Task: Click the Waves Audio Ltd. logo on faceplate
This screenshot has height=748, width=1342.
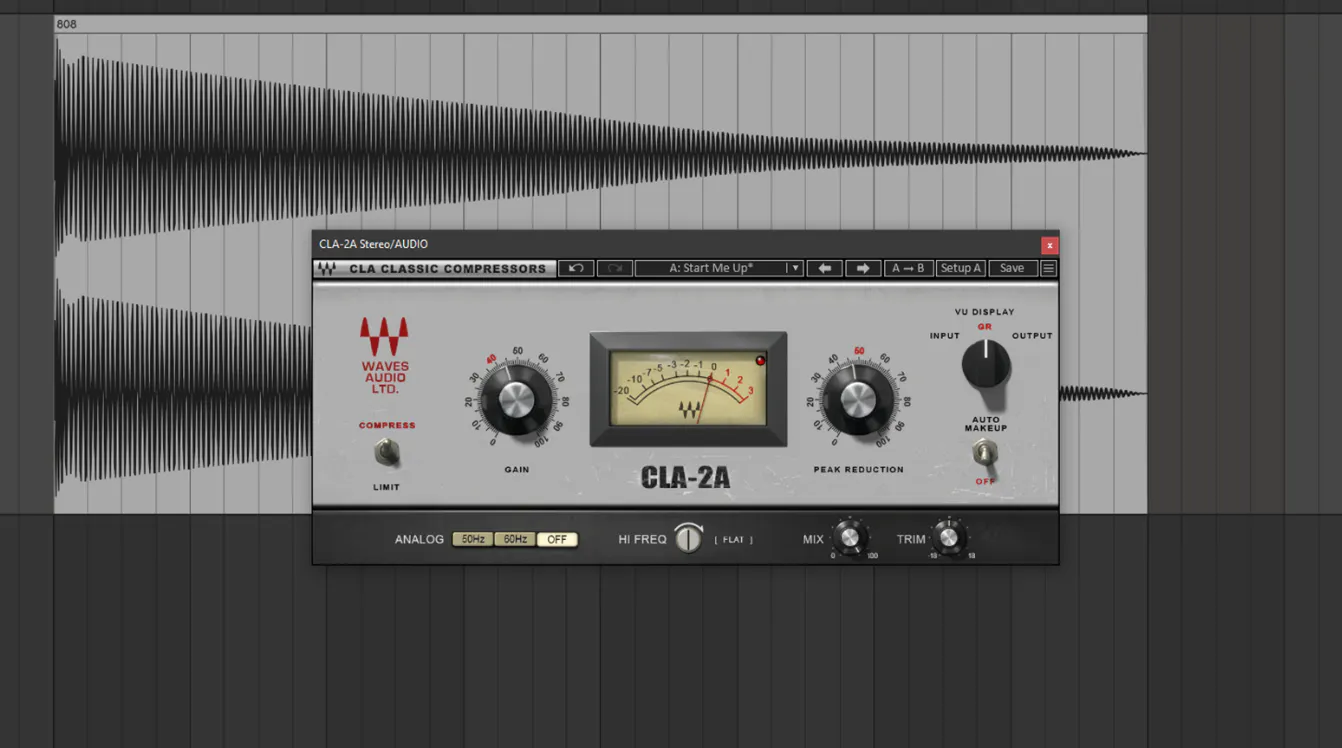Action: 385,356
